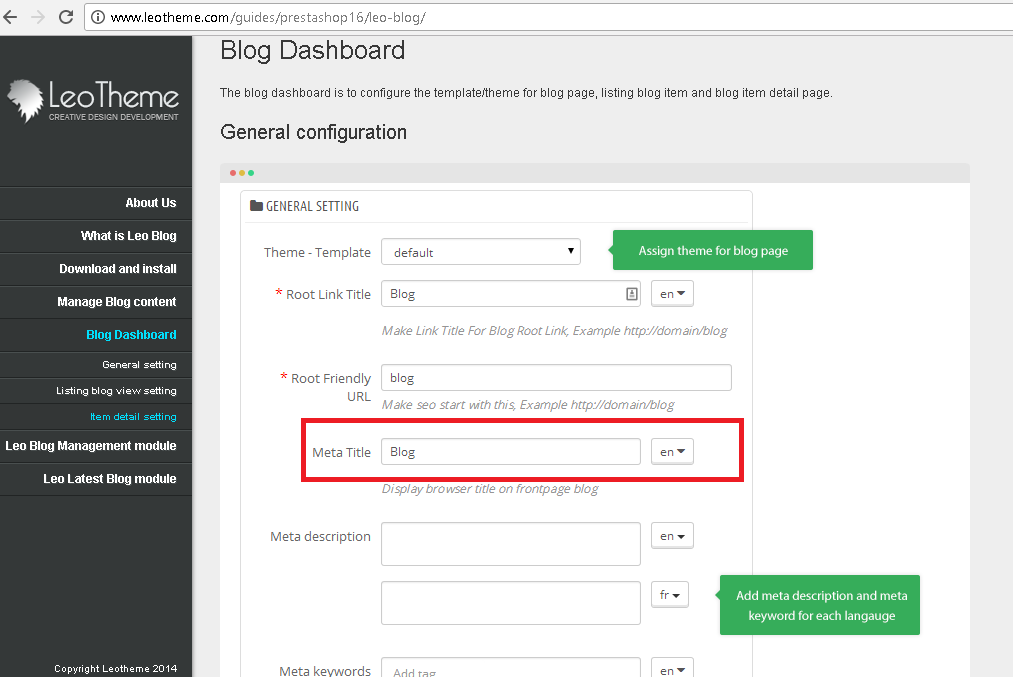Reload the page with refresh icon
The width and height of the screenshot is (1013, 677).
66,17
